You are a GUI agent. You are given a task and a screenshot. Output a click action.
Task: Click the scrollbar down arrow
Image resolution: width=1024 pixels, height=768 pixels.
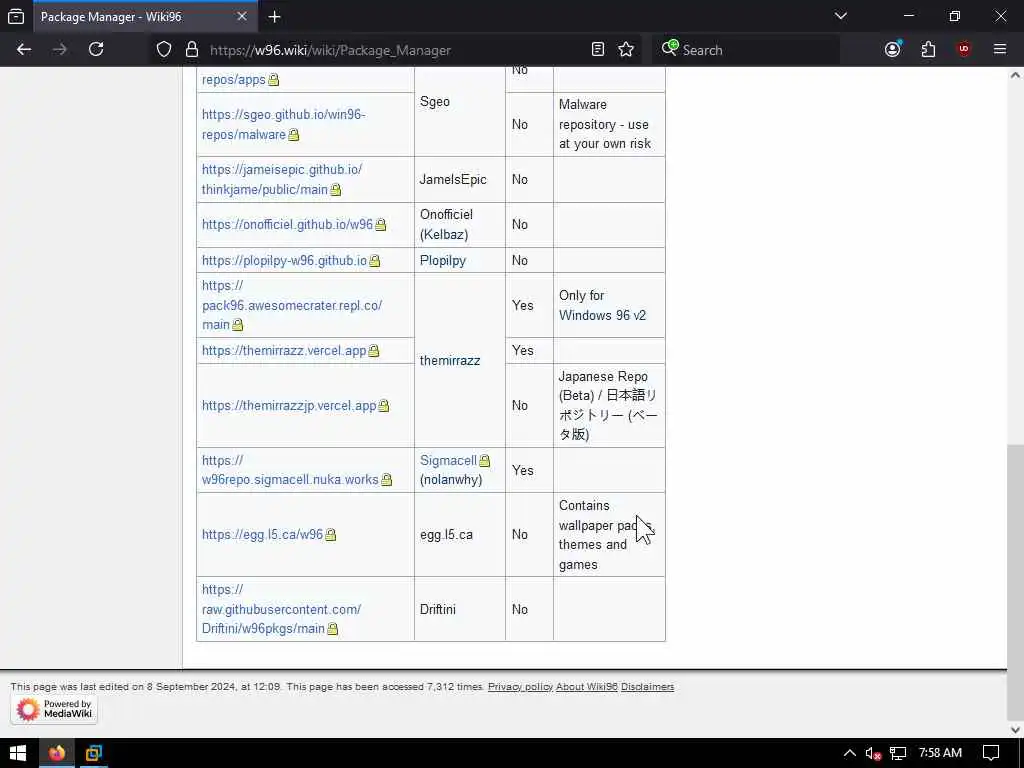[1015, 729]
